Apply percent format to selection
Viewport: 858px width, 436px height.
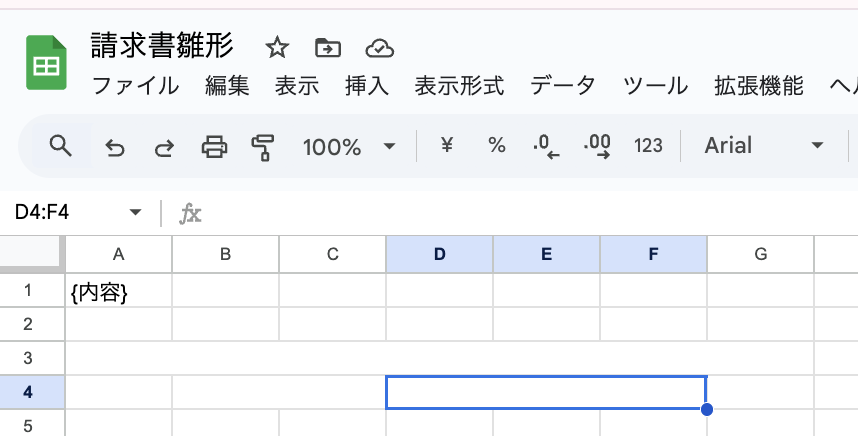tap(496, 146)
